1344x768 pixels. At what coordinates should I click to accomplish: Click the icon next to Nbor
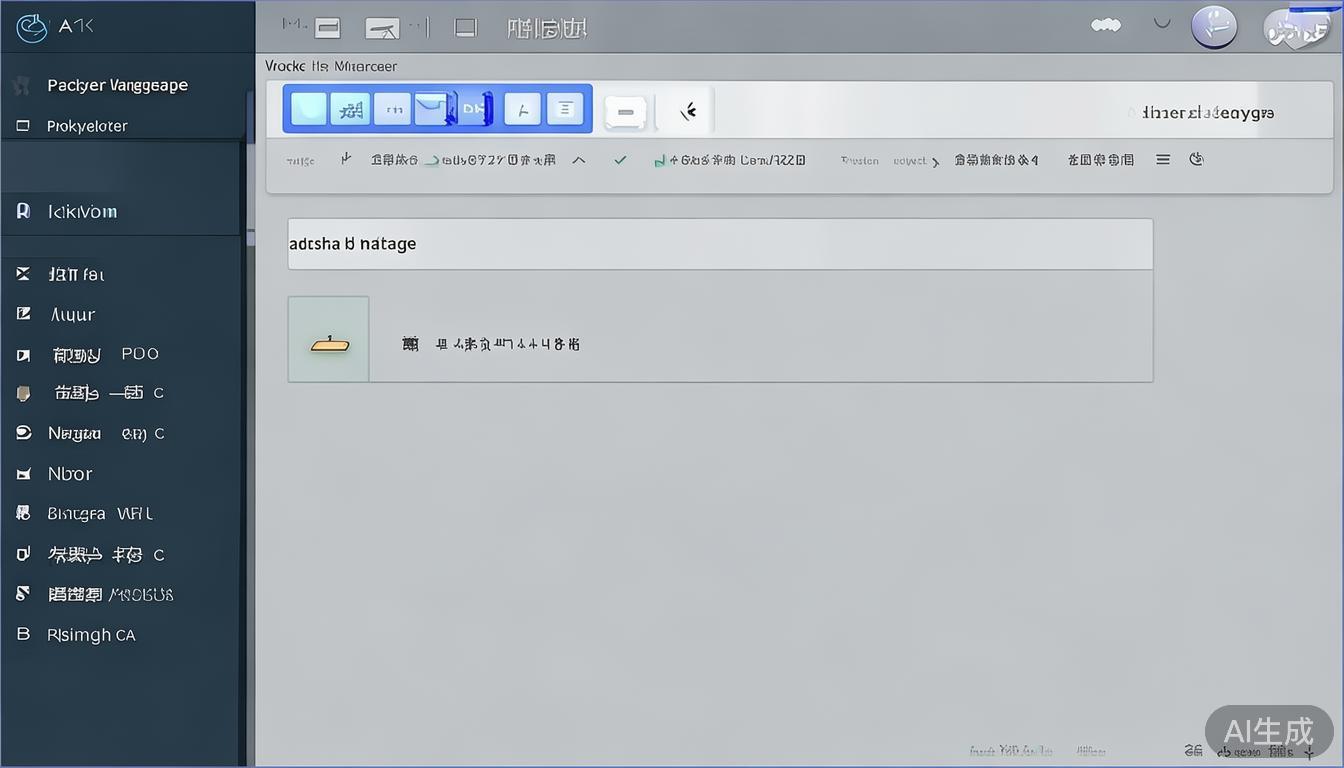[23, 474]
